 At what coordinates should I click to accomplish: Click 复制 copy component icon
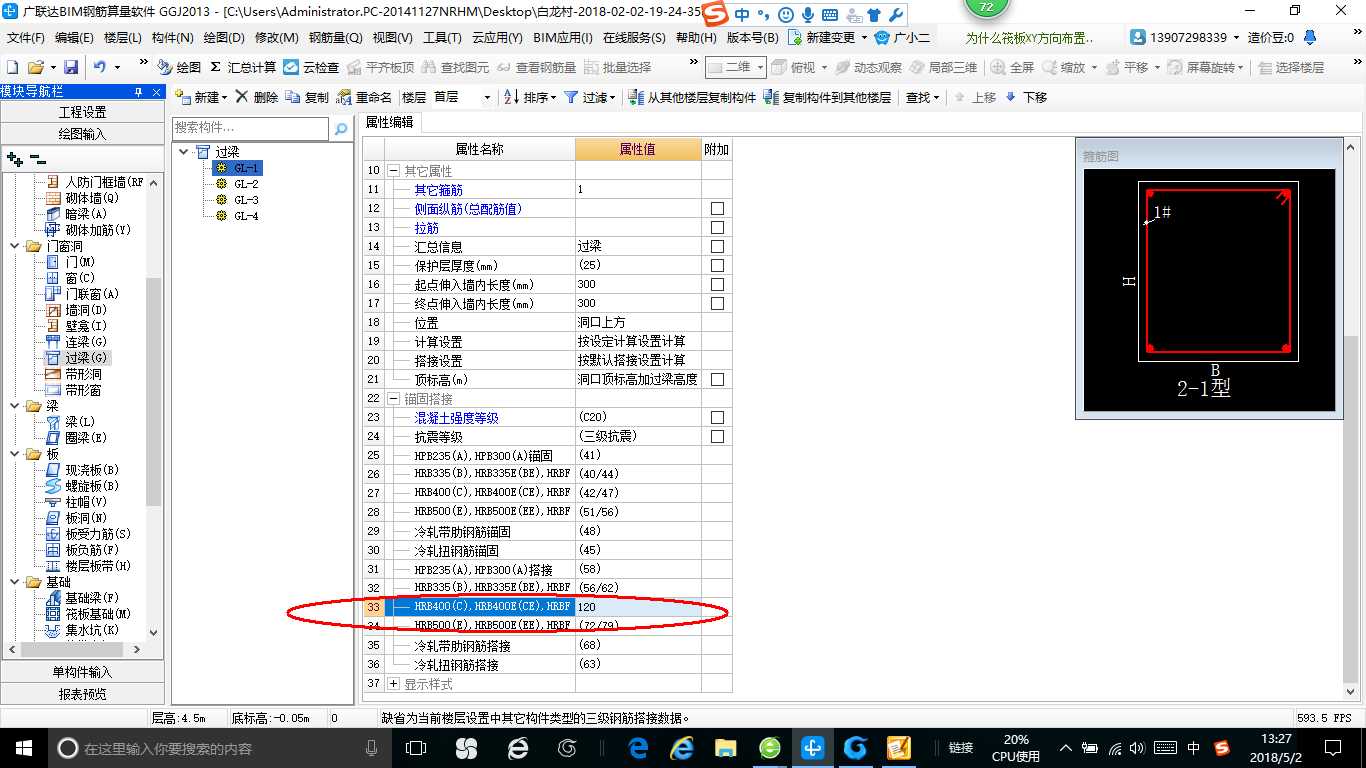(307, 97)
